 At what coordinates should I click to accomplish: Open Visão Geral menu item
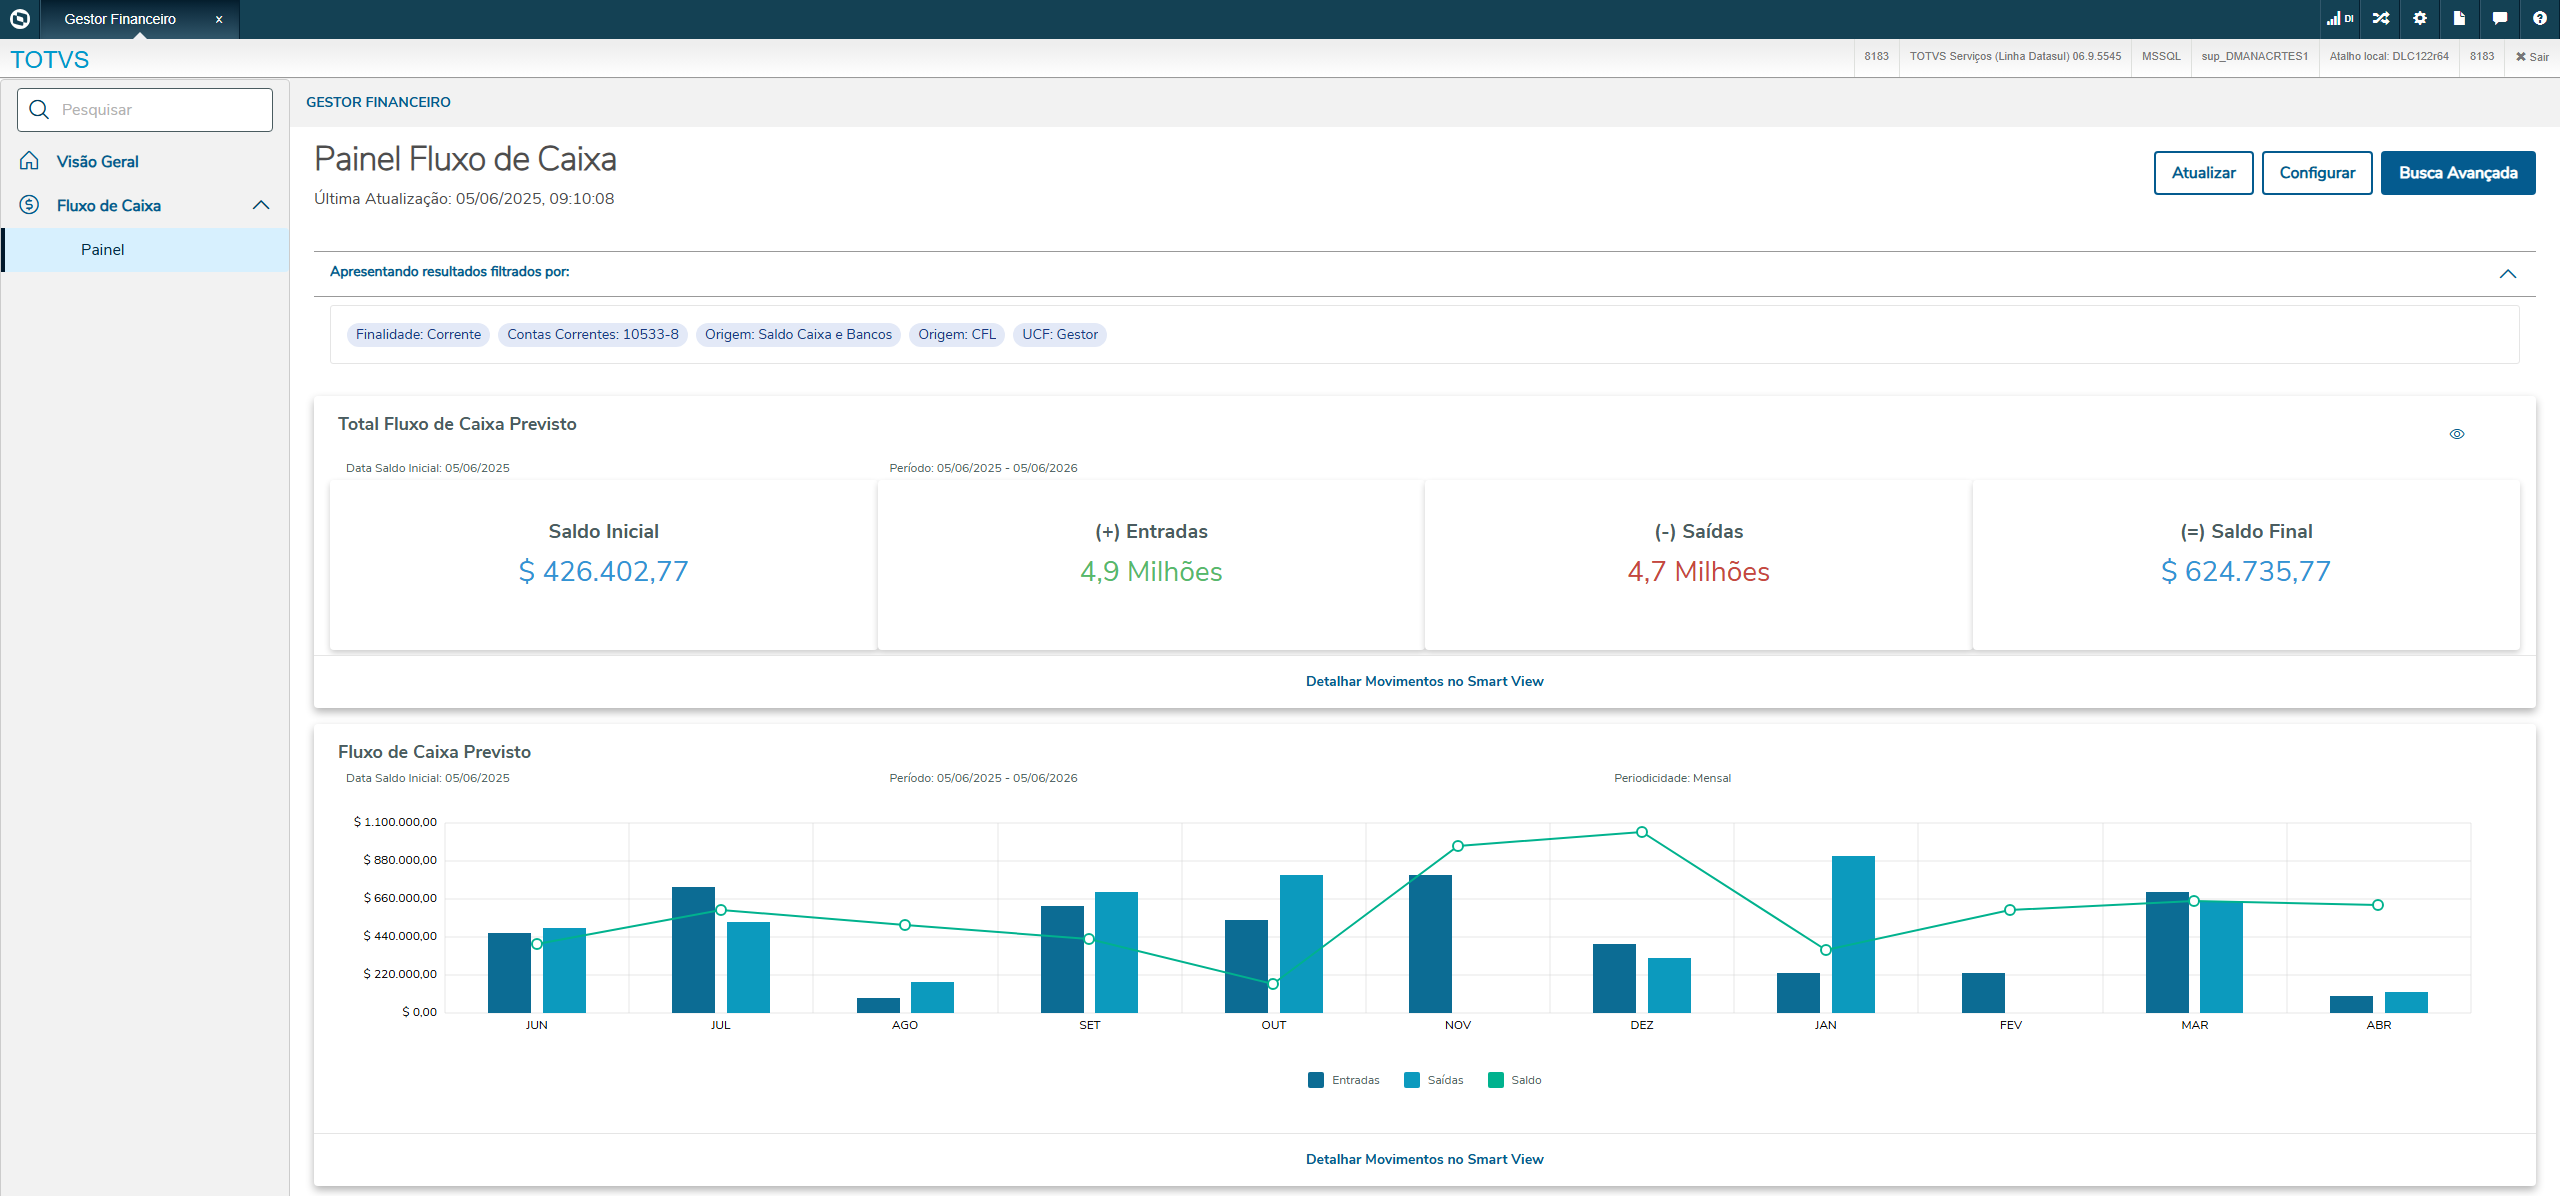(x=97, y=161)
